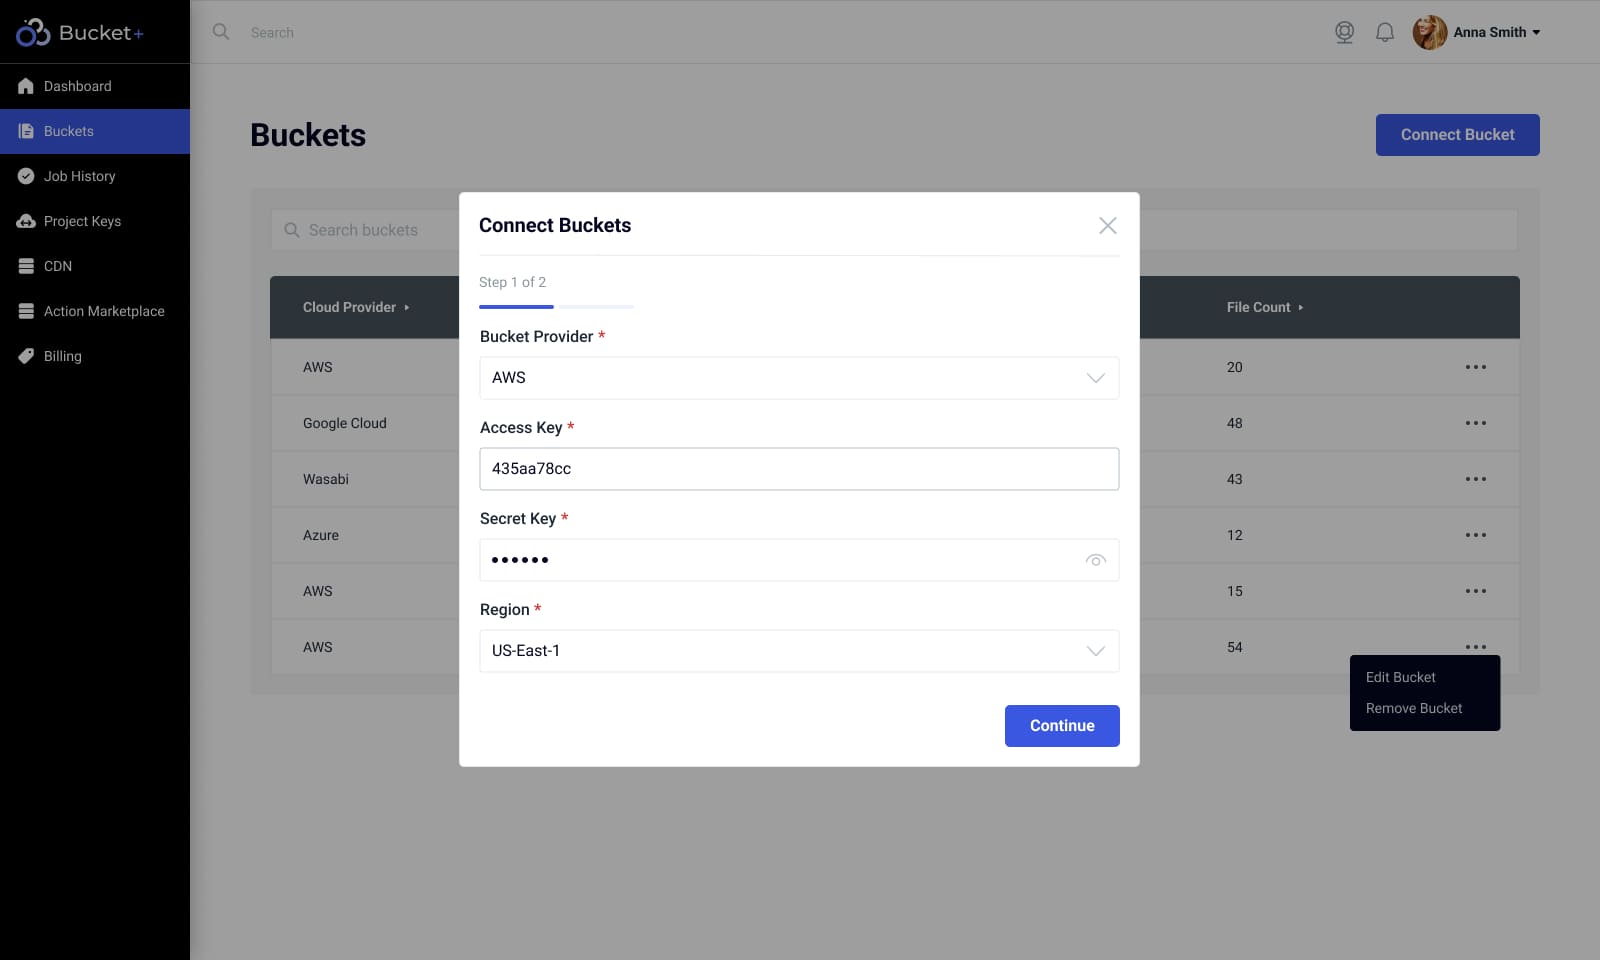Click the Connect Bucket button

1457,135
